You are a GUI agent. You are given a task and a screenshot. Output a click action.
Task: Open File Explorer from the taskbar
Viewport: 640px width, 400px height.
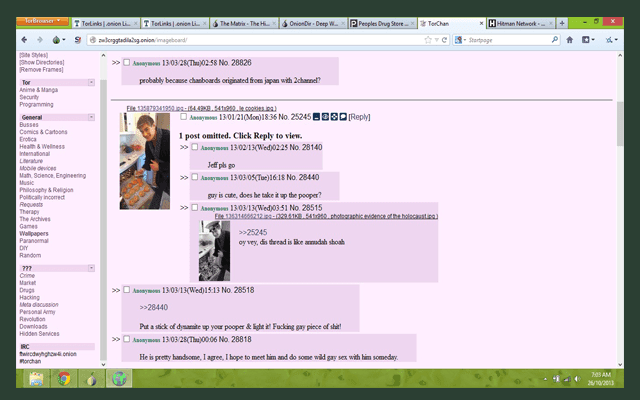coord(35,379)
